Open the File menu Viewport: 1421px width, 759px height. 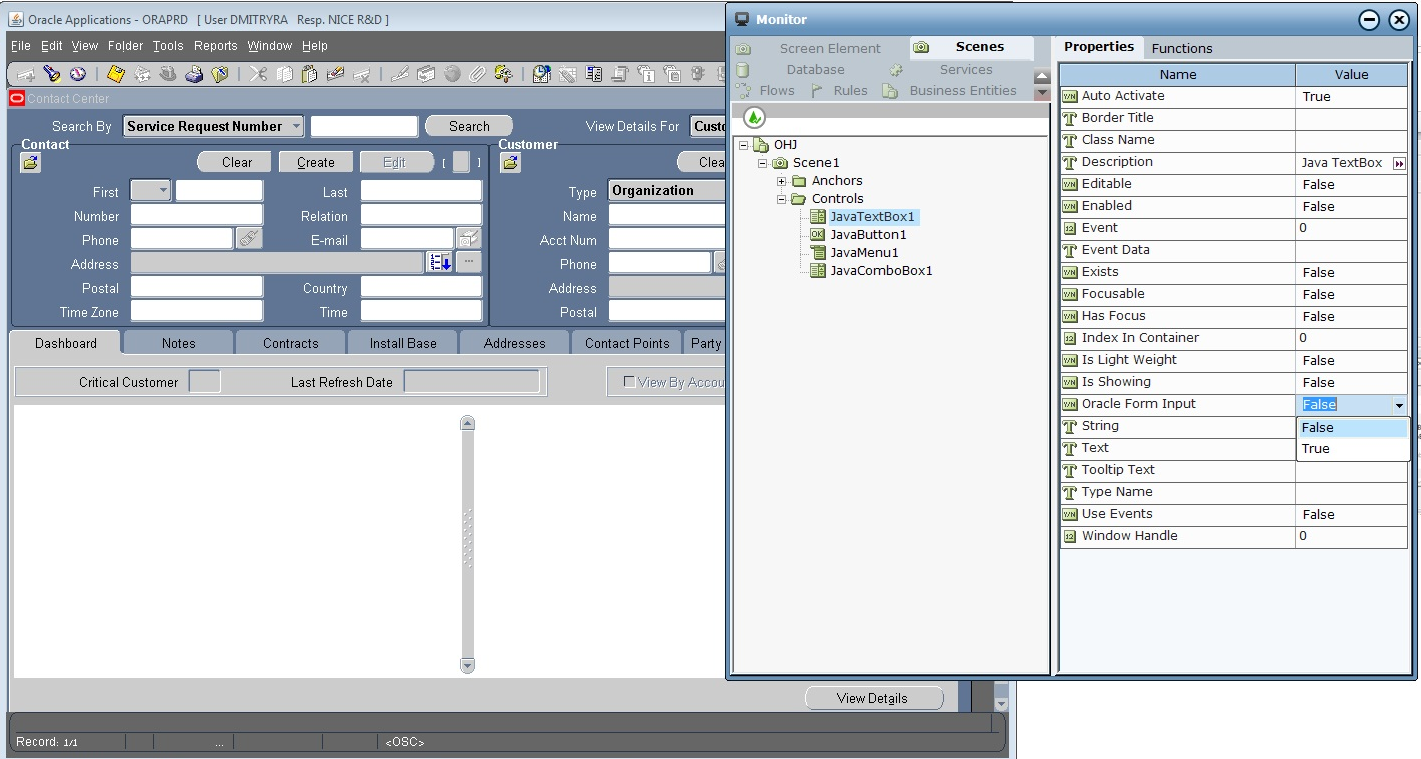pyautogui.click(x=20, y=46)
